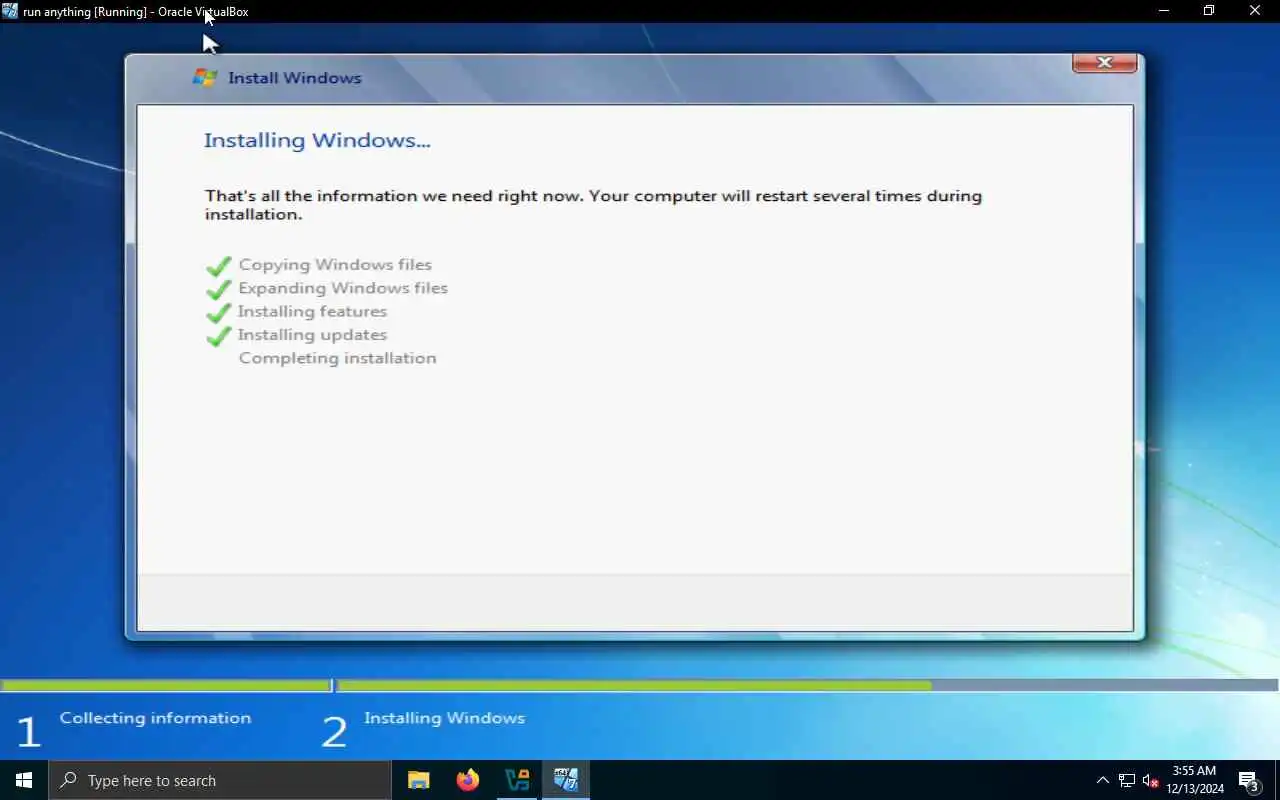Click the muted volume tray icon
The height and width of the screenshot is (800, 1280).
coord(1150,780)
